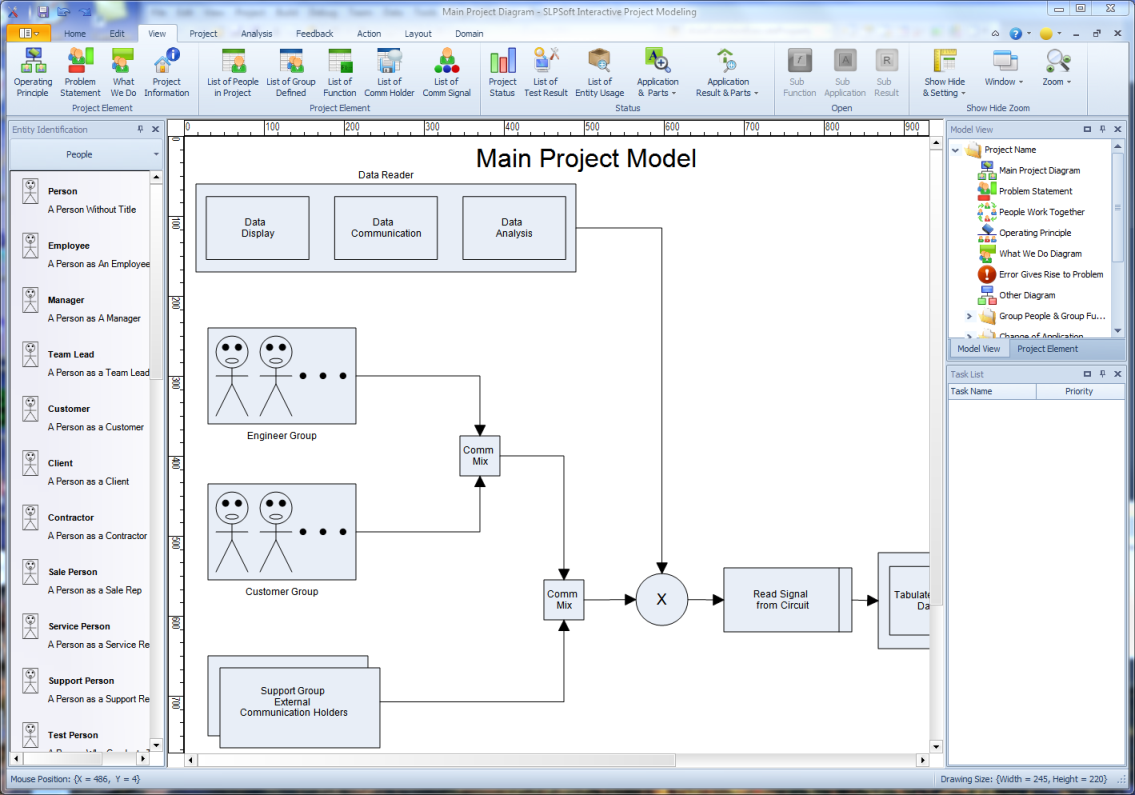The width and height of the screenshot is (1135, 795).
Task: Switch to the Project Element tab
Action: 1047,348
